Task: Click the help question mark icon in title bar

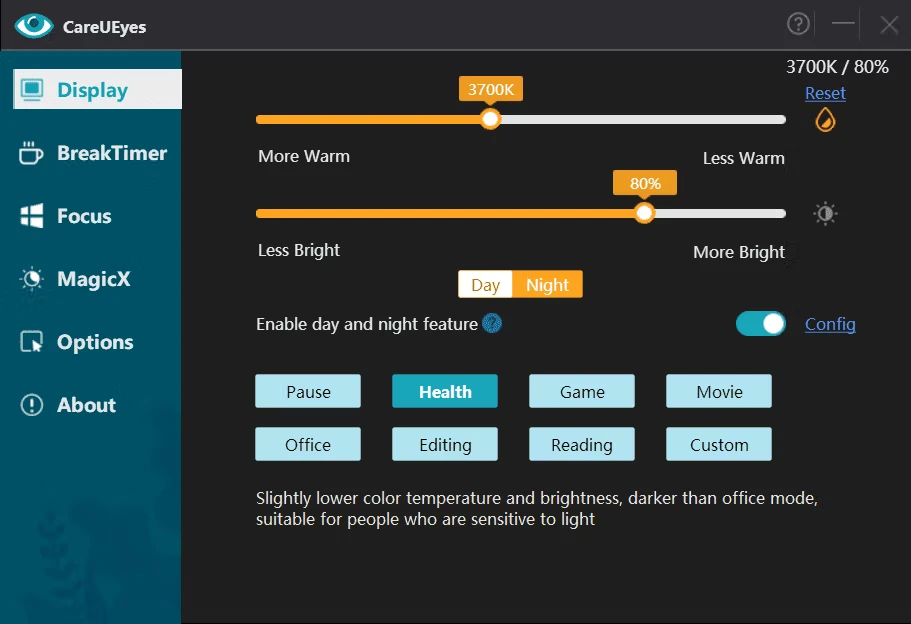Action: click(798, 24)
